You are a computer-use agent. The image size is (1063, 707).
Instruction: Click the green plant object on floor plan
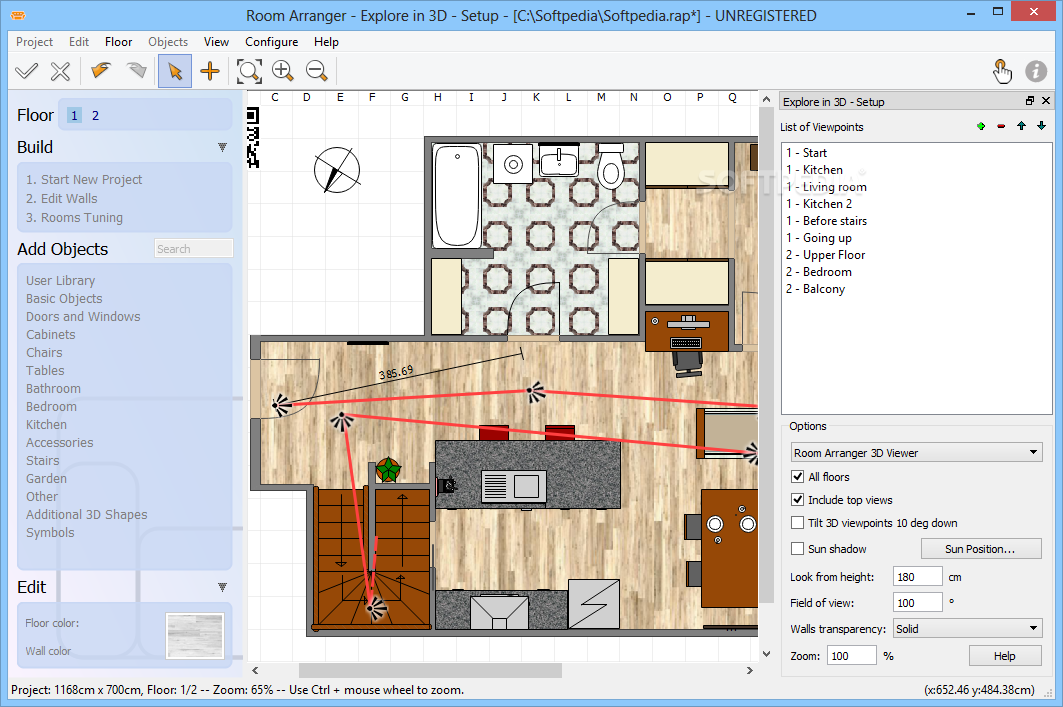(x=388, y=469)
